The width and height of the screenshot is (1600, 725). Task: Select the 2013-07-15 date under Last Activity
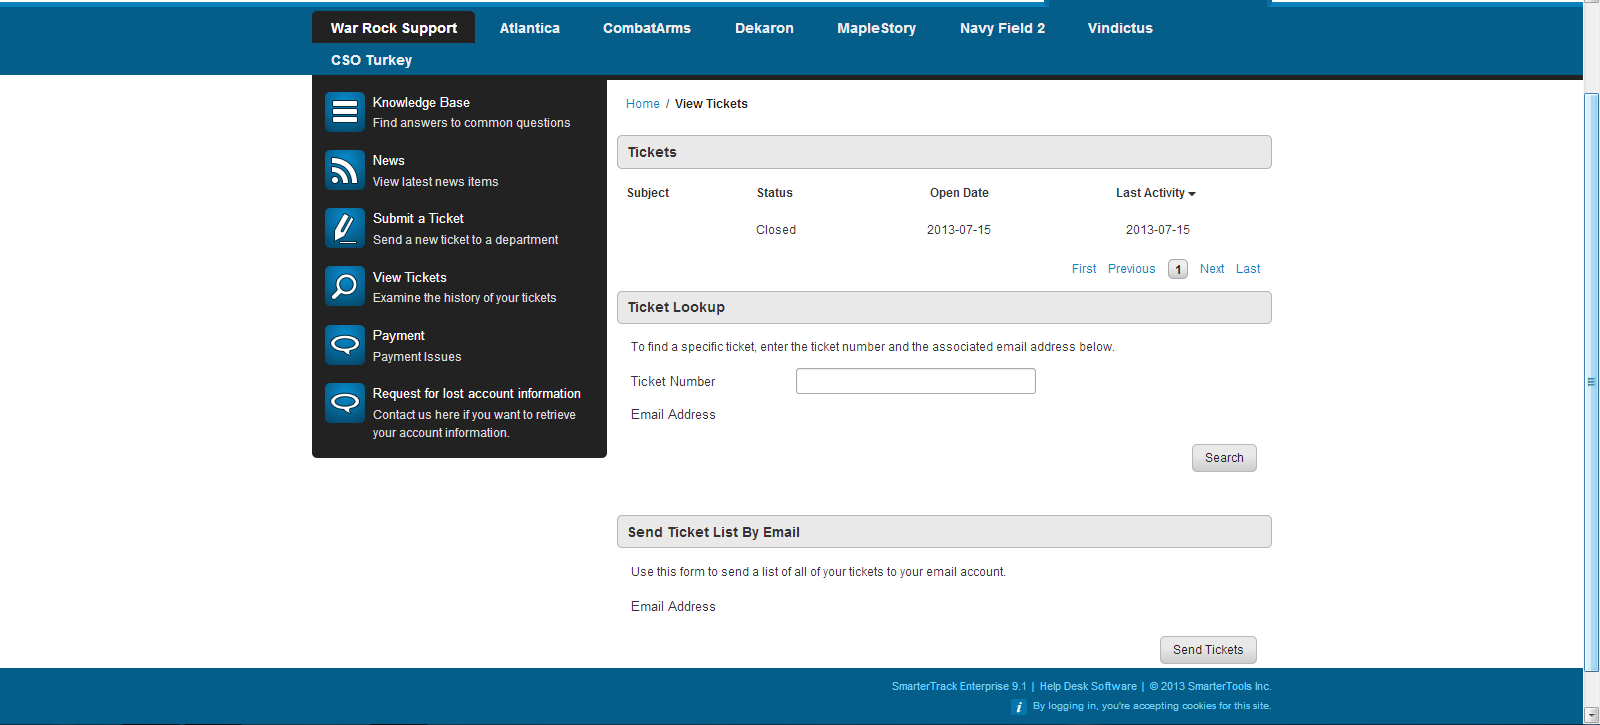pos(1158,230)
